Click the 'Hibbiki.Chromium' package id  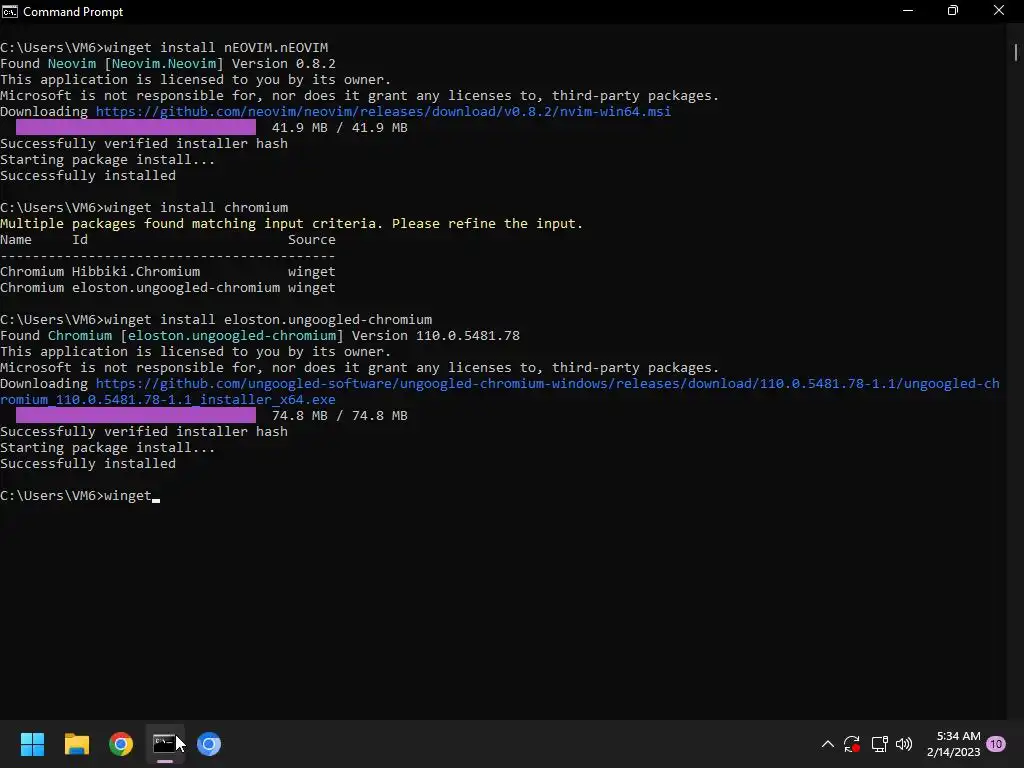[136, 272]
